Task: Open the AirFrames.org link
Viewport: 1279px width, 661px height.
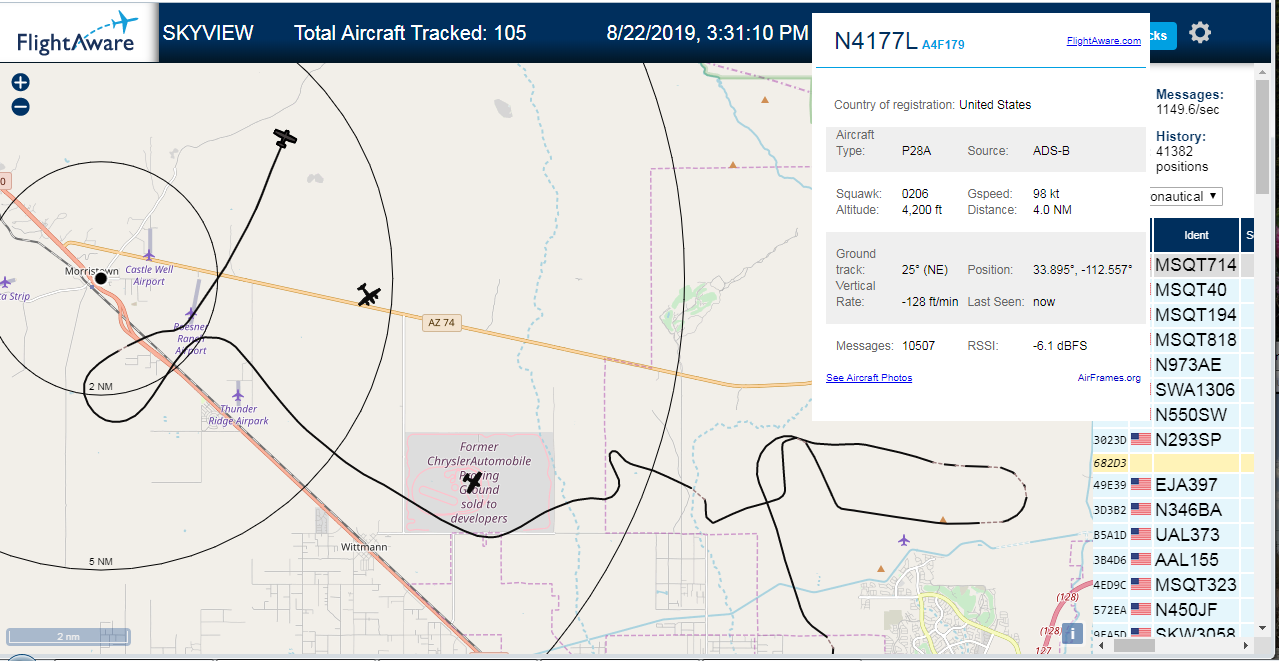Action: (x=1109, y=378)
